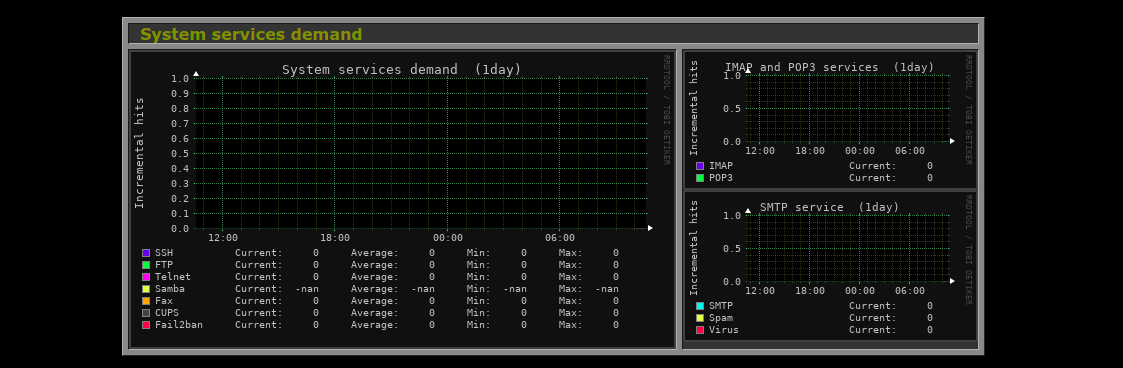Click the SSH legend label
1123x368 pixels.
point(164,253)
